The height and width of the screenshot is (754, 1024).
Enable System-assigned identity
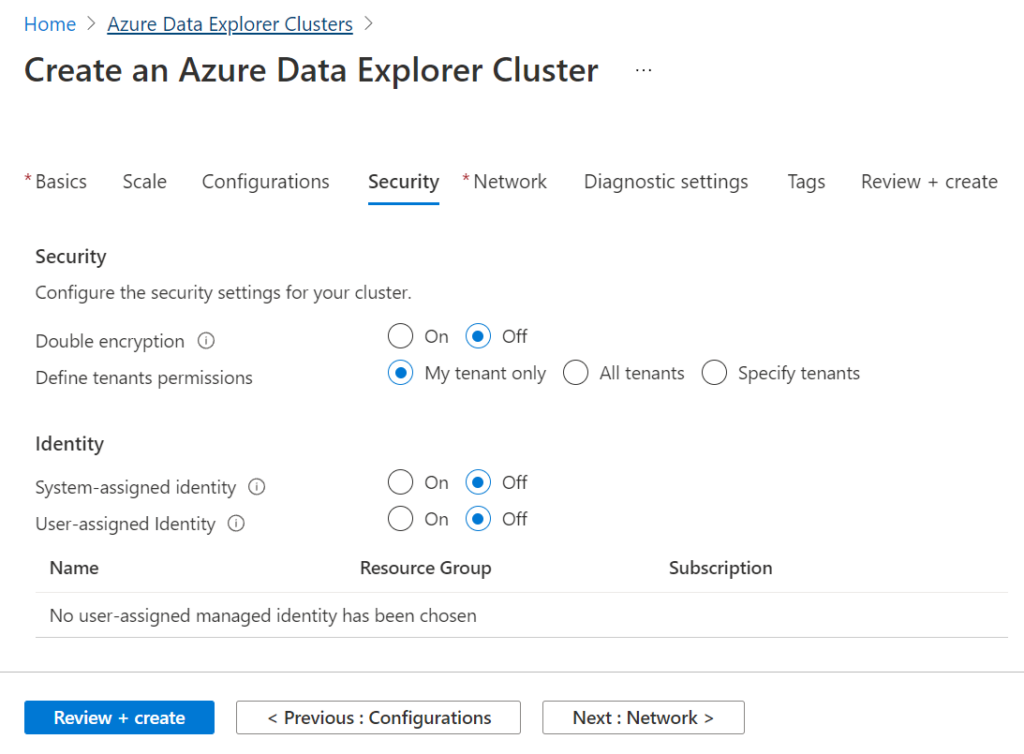(400, 482)
